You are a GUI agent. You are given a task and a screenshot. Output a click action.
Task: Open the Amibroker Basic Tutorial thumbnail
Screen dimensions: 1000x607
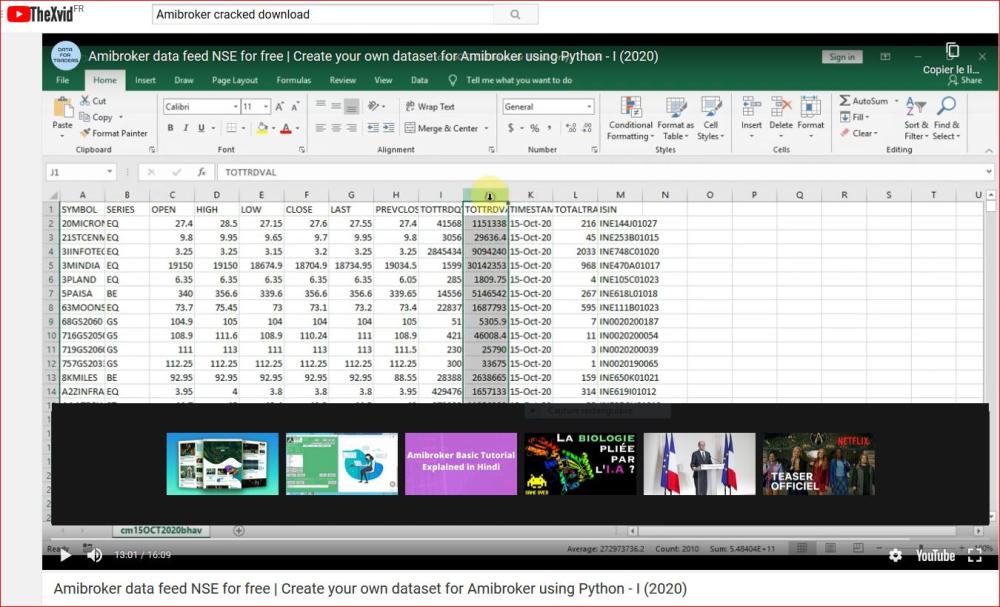461,463
